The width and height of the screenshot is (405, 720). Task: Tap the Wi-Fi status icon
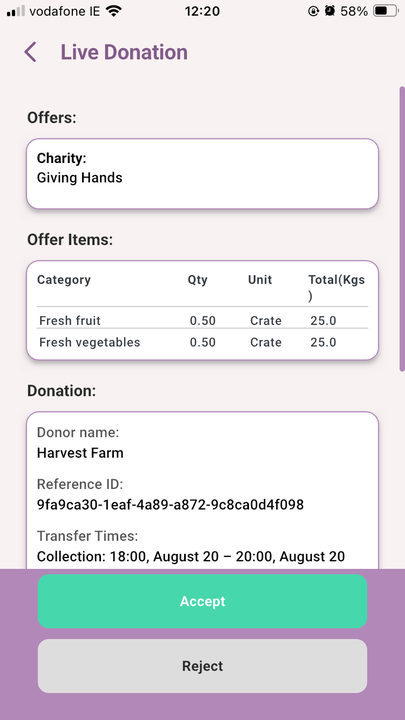113,11
